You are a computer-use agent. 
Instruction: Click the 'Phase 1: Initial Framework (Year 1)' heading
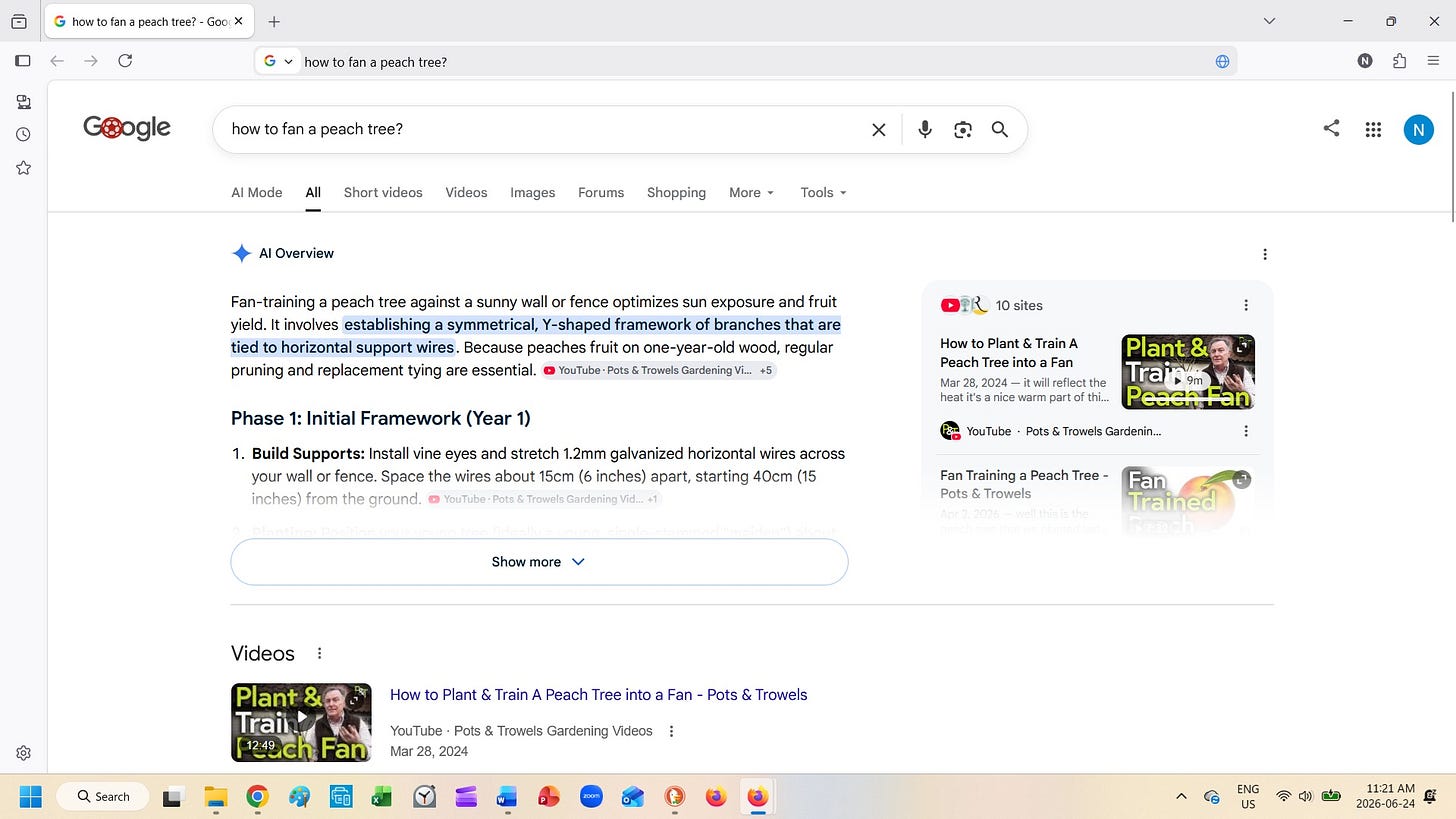point(381,418)
